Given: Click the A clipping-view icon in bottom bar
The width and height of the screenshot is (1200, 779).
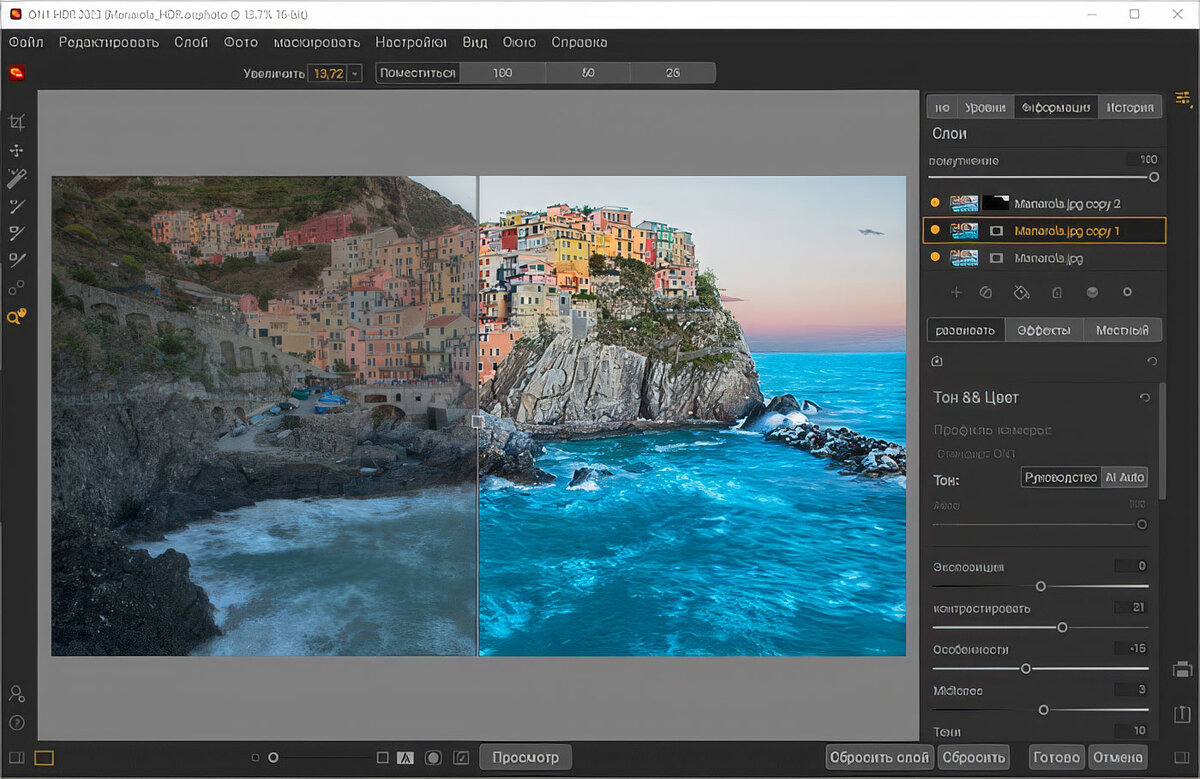Looking at the screenshot, I should click(405, 757).
